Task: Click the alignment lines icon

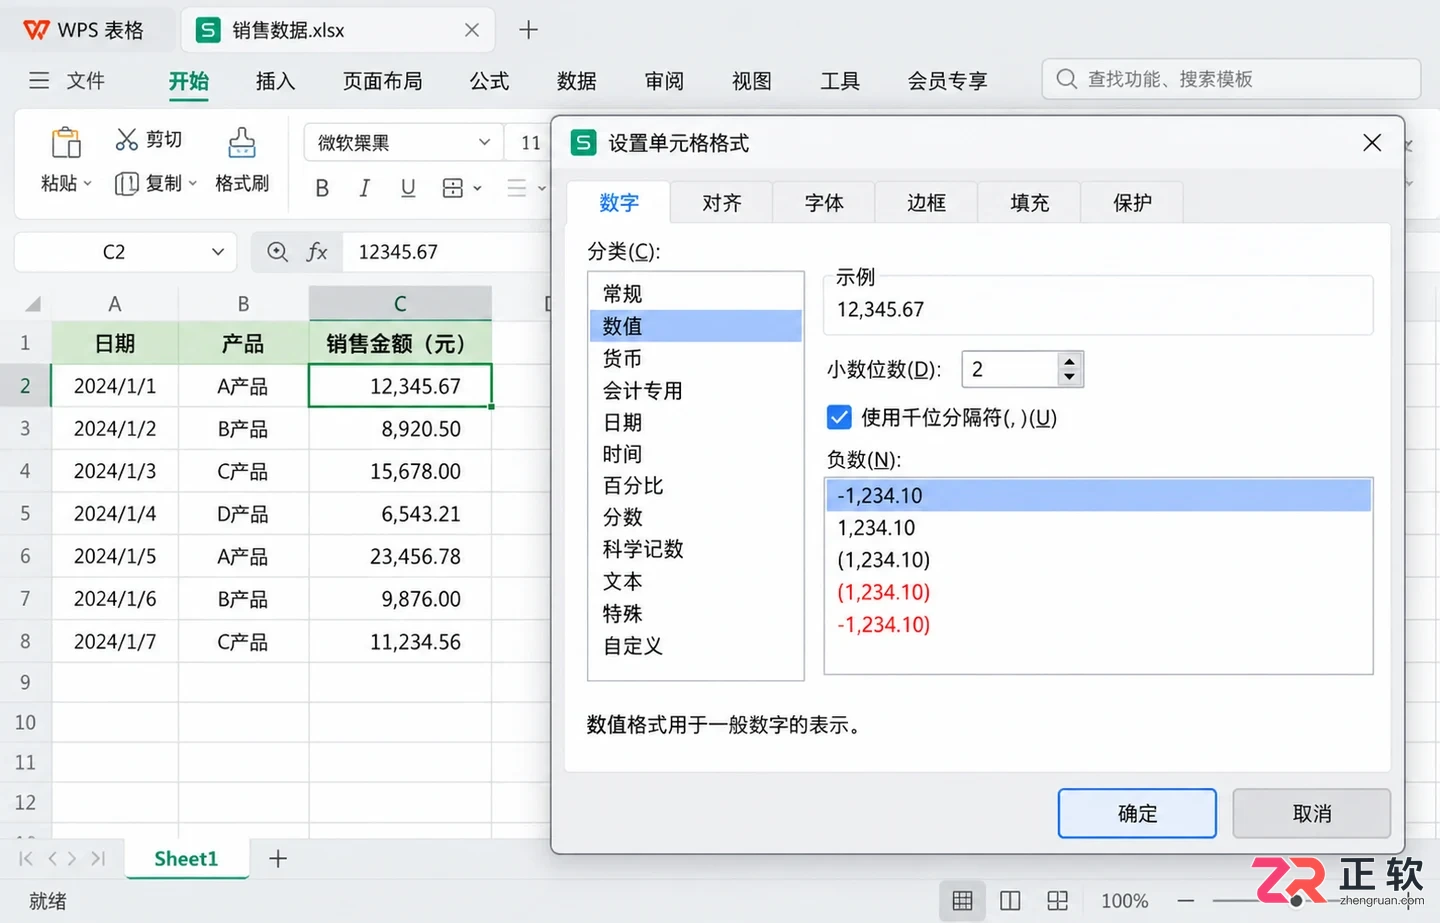Action: click(517, 188)
